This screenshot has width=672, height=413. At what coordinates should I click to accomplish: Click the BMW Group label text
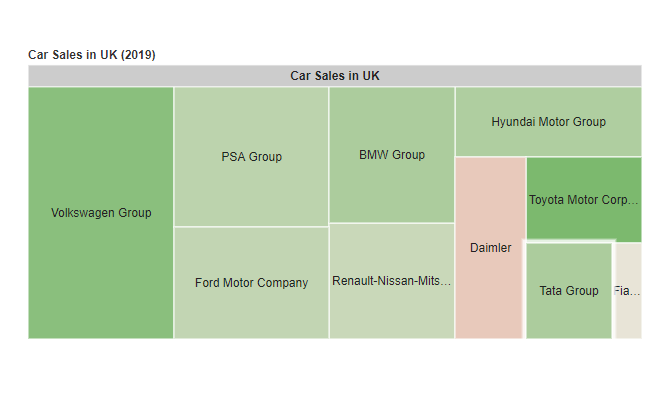pos(392,155)
